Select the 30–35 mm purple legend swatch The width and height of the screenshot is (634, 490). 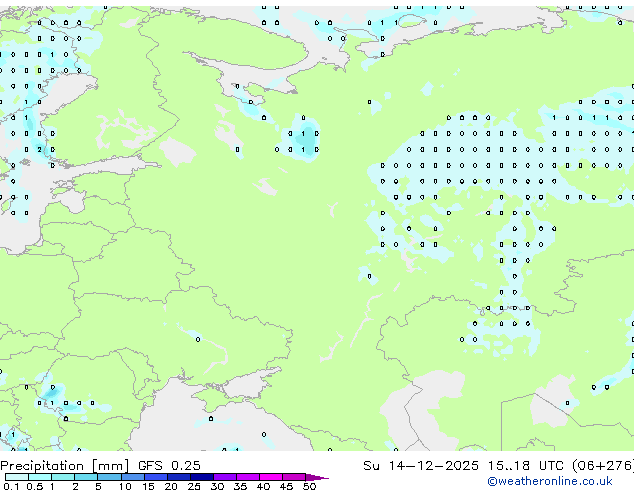224,477
